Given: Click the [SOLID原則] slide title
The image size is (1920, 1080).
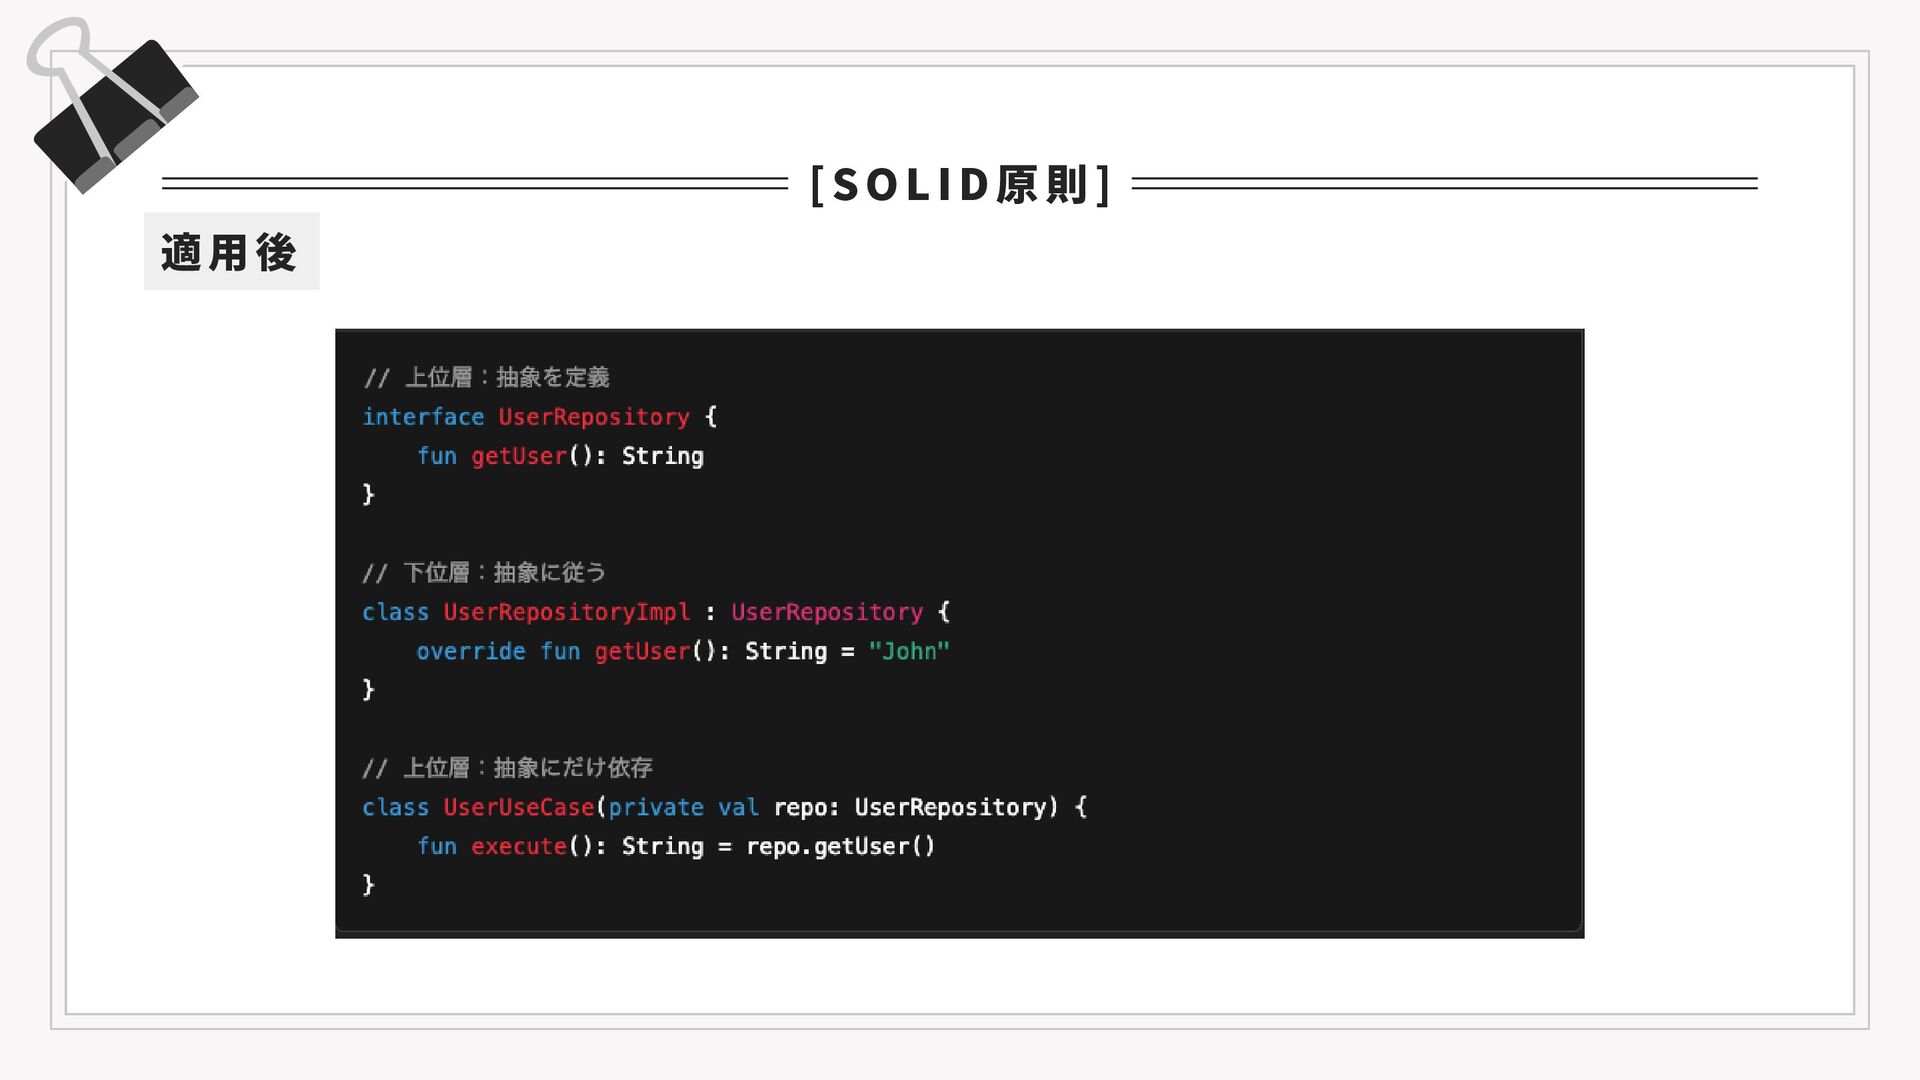Looking at the screenshot, I should [960, 184].
